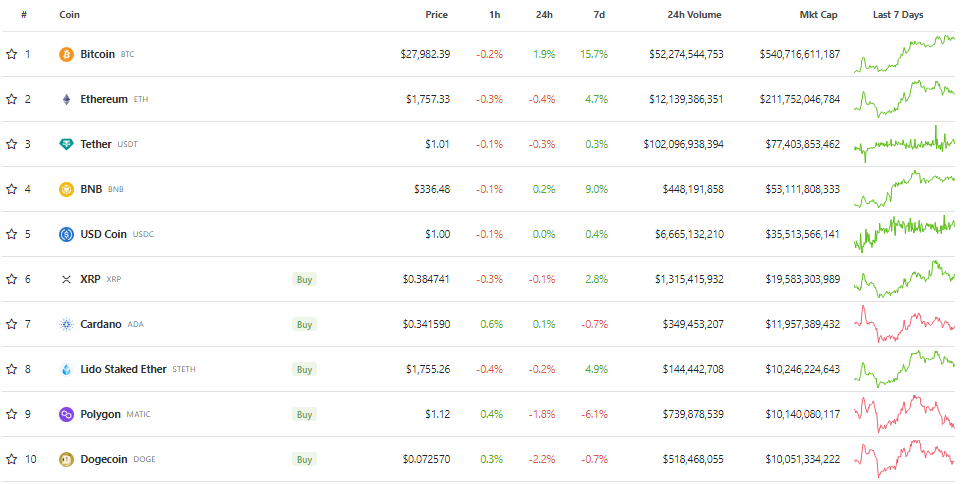
Task: Click the Dogecoin favorite star
Action: point(11,459)
